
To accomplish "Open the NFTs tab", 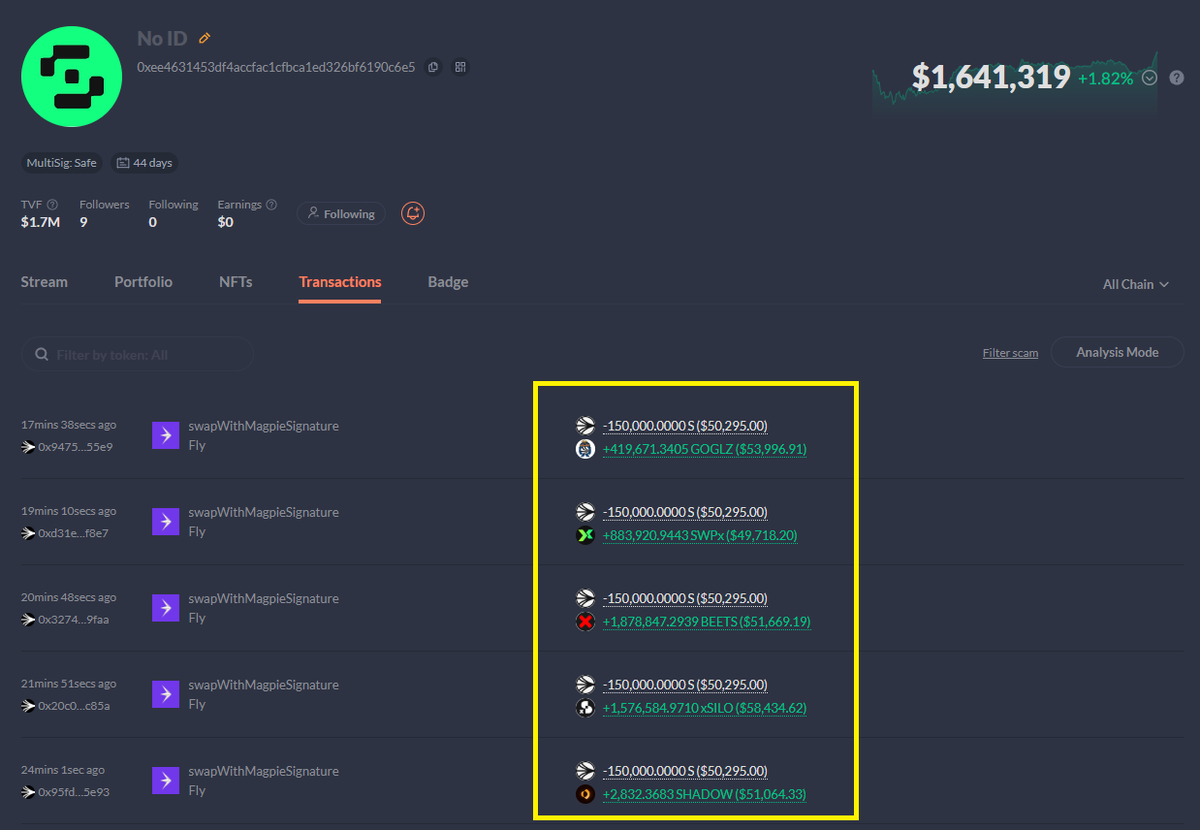I will [236, 282].
